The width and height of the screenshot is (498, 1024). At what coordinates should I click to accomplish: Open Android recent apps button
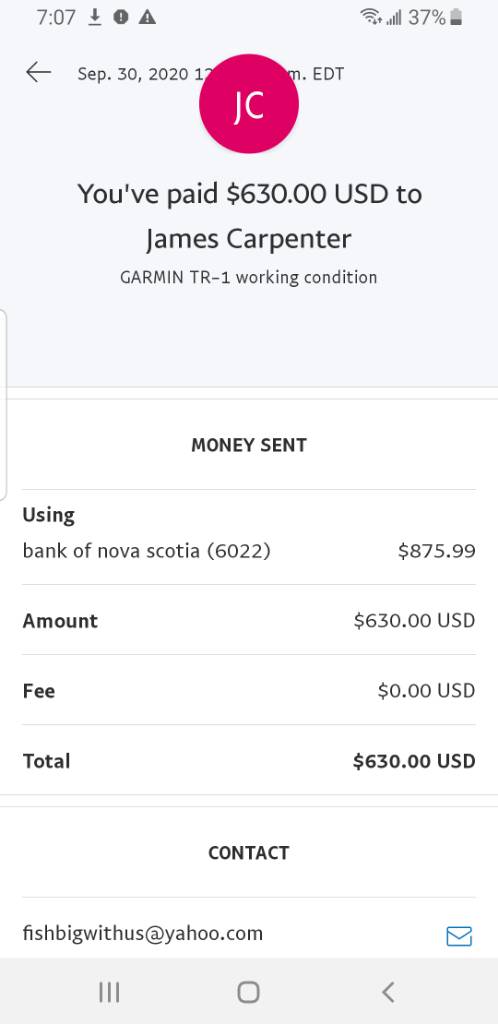click(x=109, y=992)
